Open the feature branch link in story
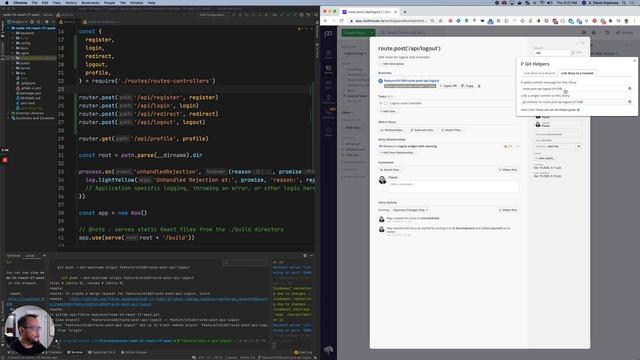 (411, 81)
